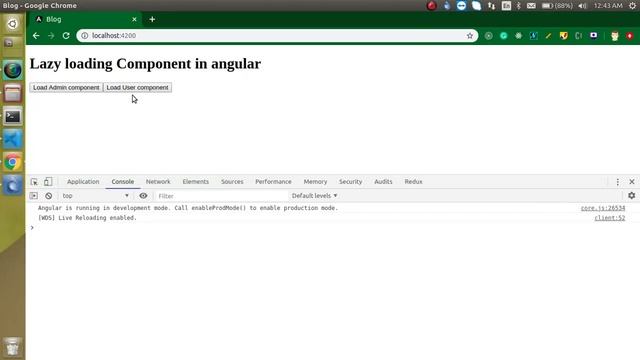
Task: Open the core.js:26534 source link
Action: pyautogui.click(x=603, y=208)
